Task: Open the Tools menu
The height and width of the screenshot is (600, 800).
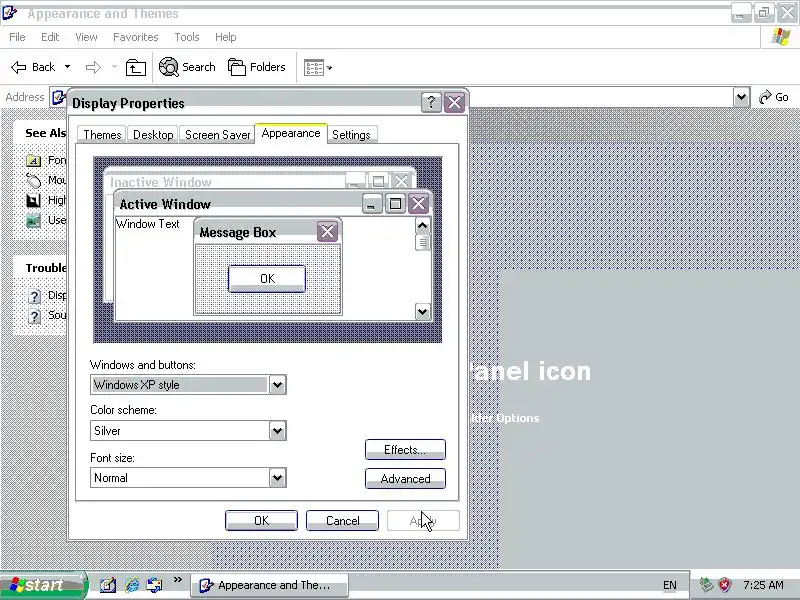Action: click(x=187, y=37)
